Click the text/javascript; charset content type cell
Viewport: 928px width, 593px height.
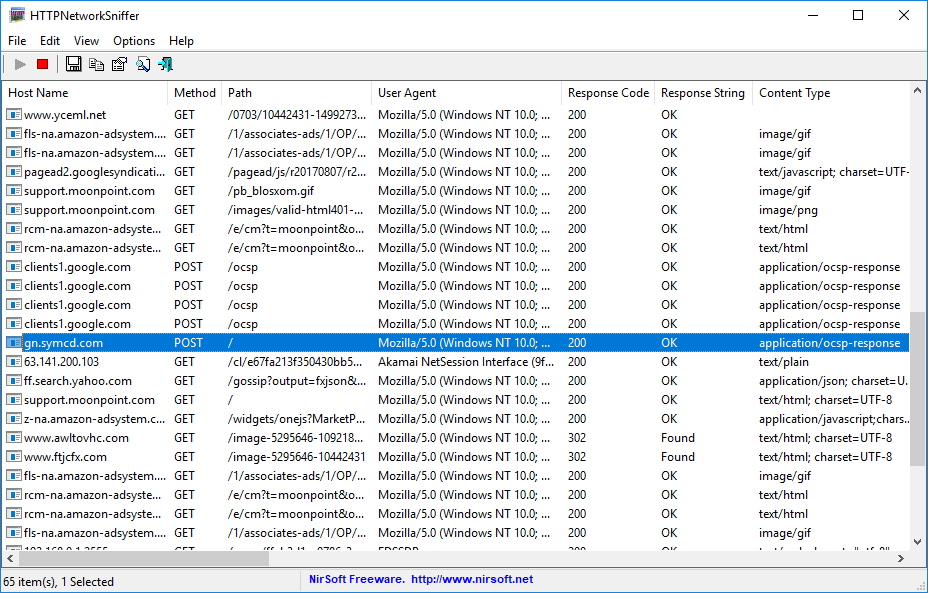(834, 172)
